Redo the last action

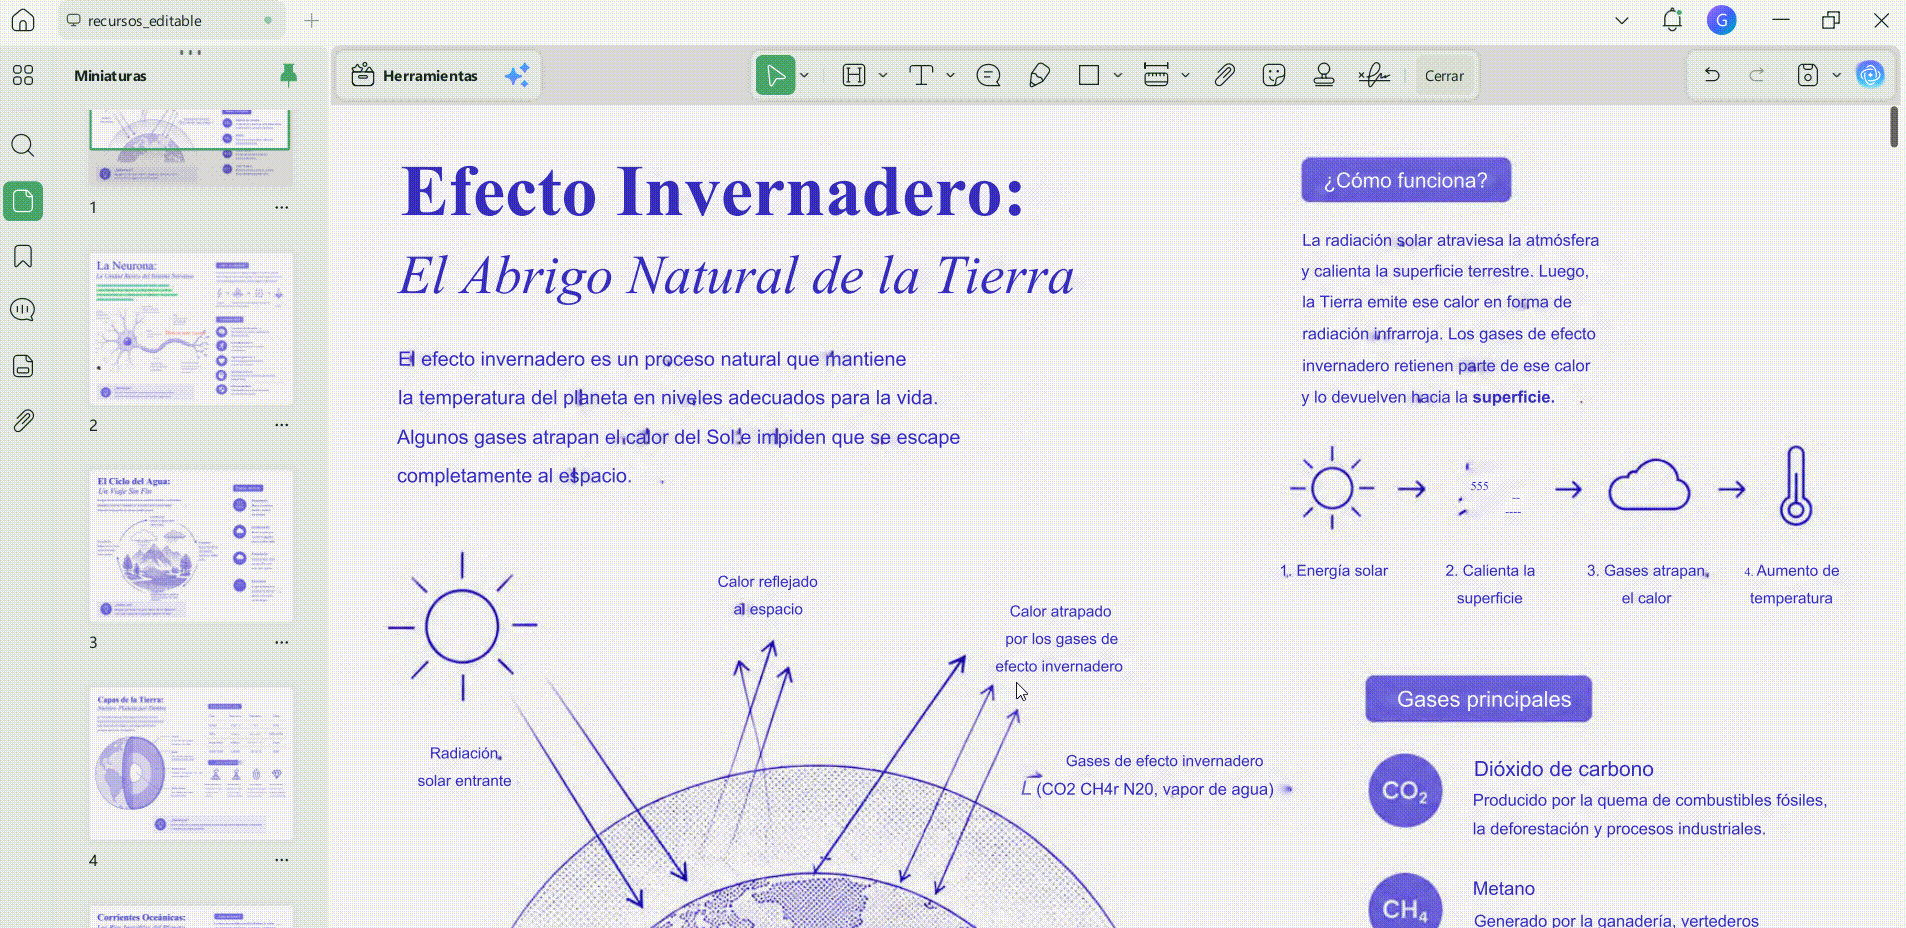tap(1757, 76)
